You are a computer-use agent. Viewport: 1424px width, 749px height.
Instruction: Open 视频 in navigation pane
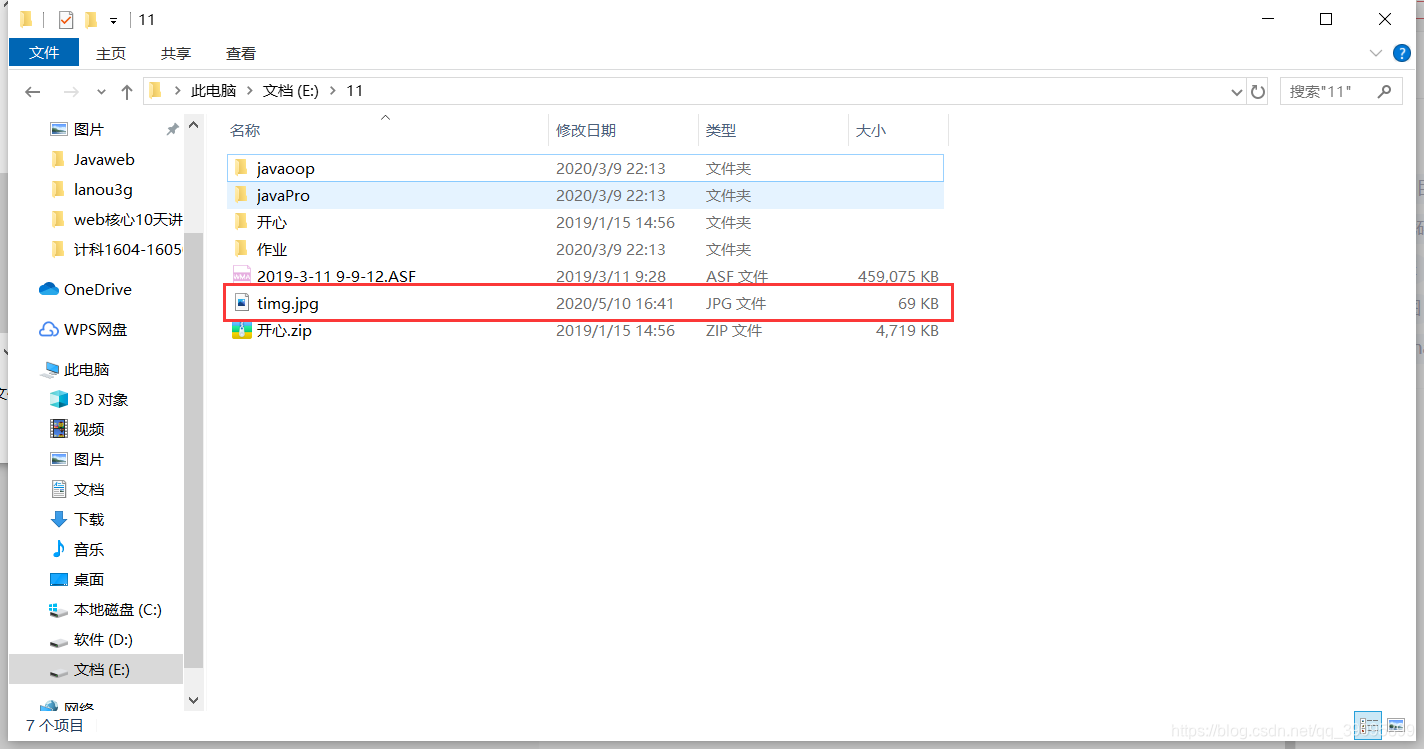pyautogui.click(x=89, y=430)
